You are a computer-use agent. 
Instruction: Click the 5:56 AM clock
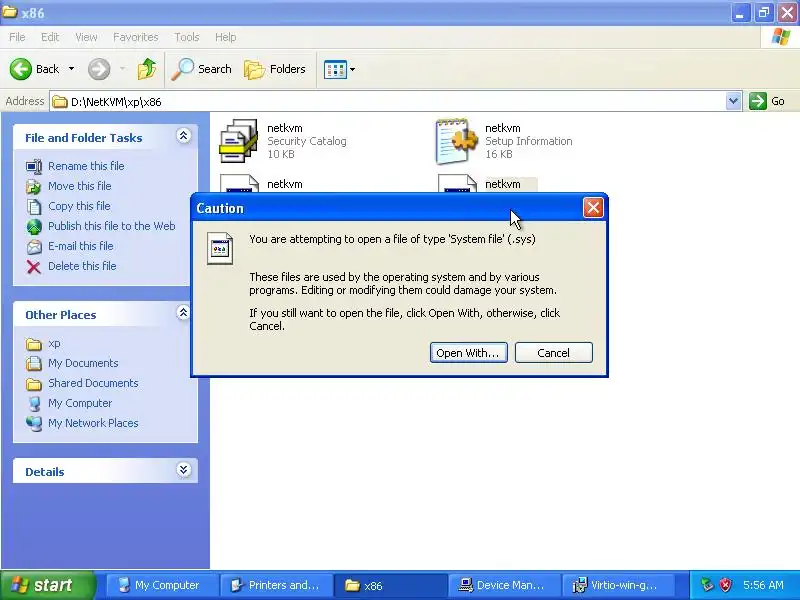763,585
